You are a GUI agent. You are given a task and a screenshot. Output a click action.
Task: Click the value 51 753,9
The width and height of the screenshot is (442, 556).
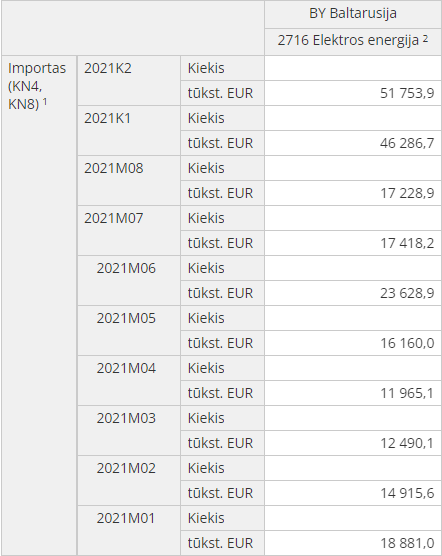coord(407,93)
